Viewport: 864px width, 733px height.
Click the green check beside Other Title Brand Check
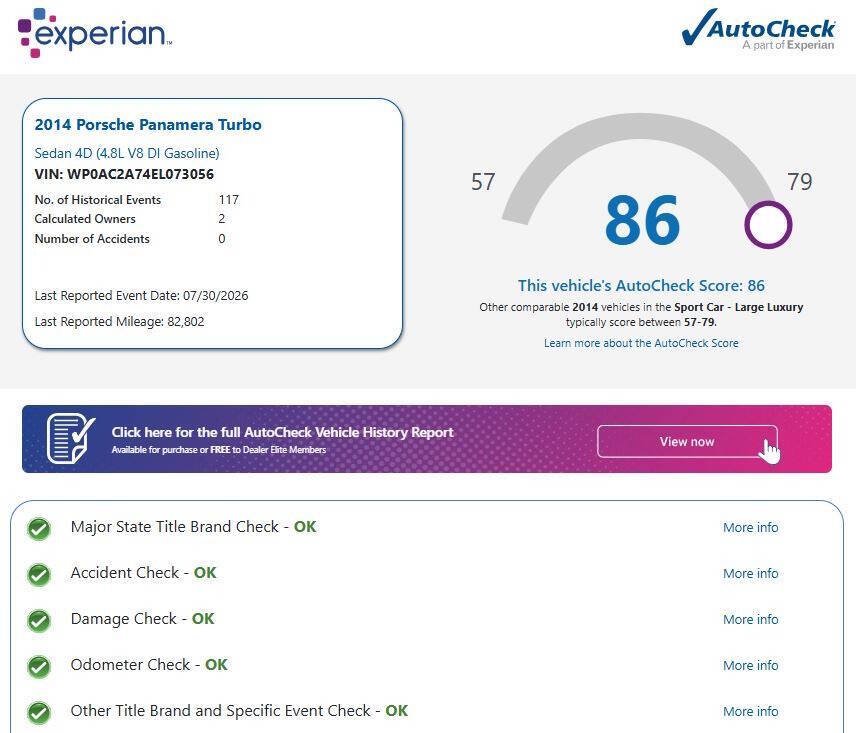pos(39,713)
